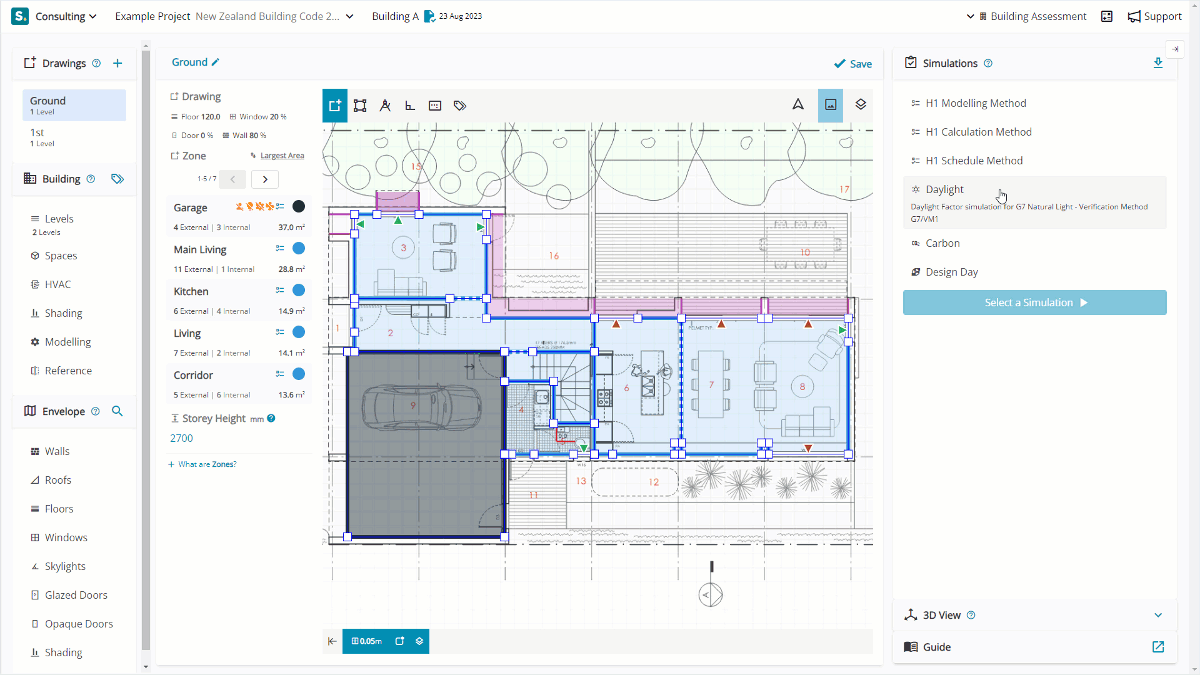Screen dimensions: 1200x675
Task: Select the Daylight simulation
Action: (1034, 202)
